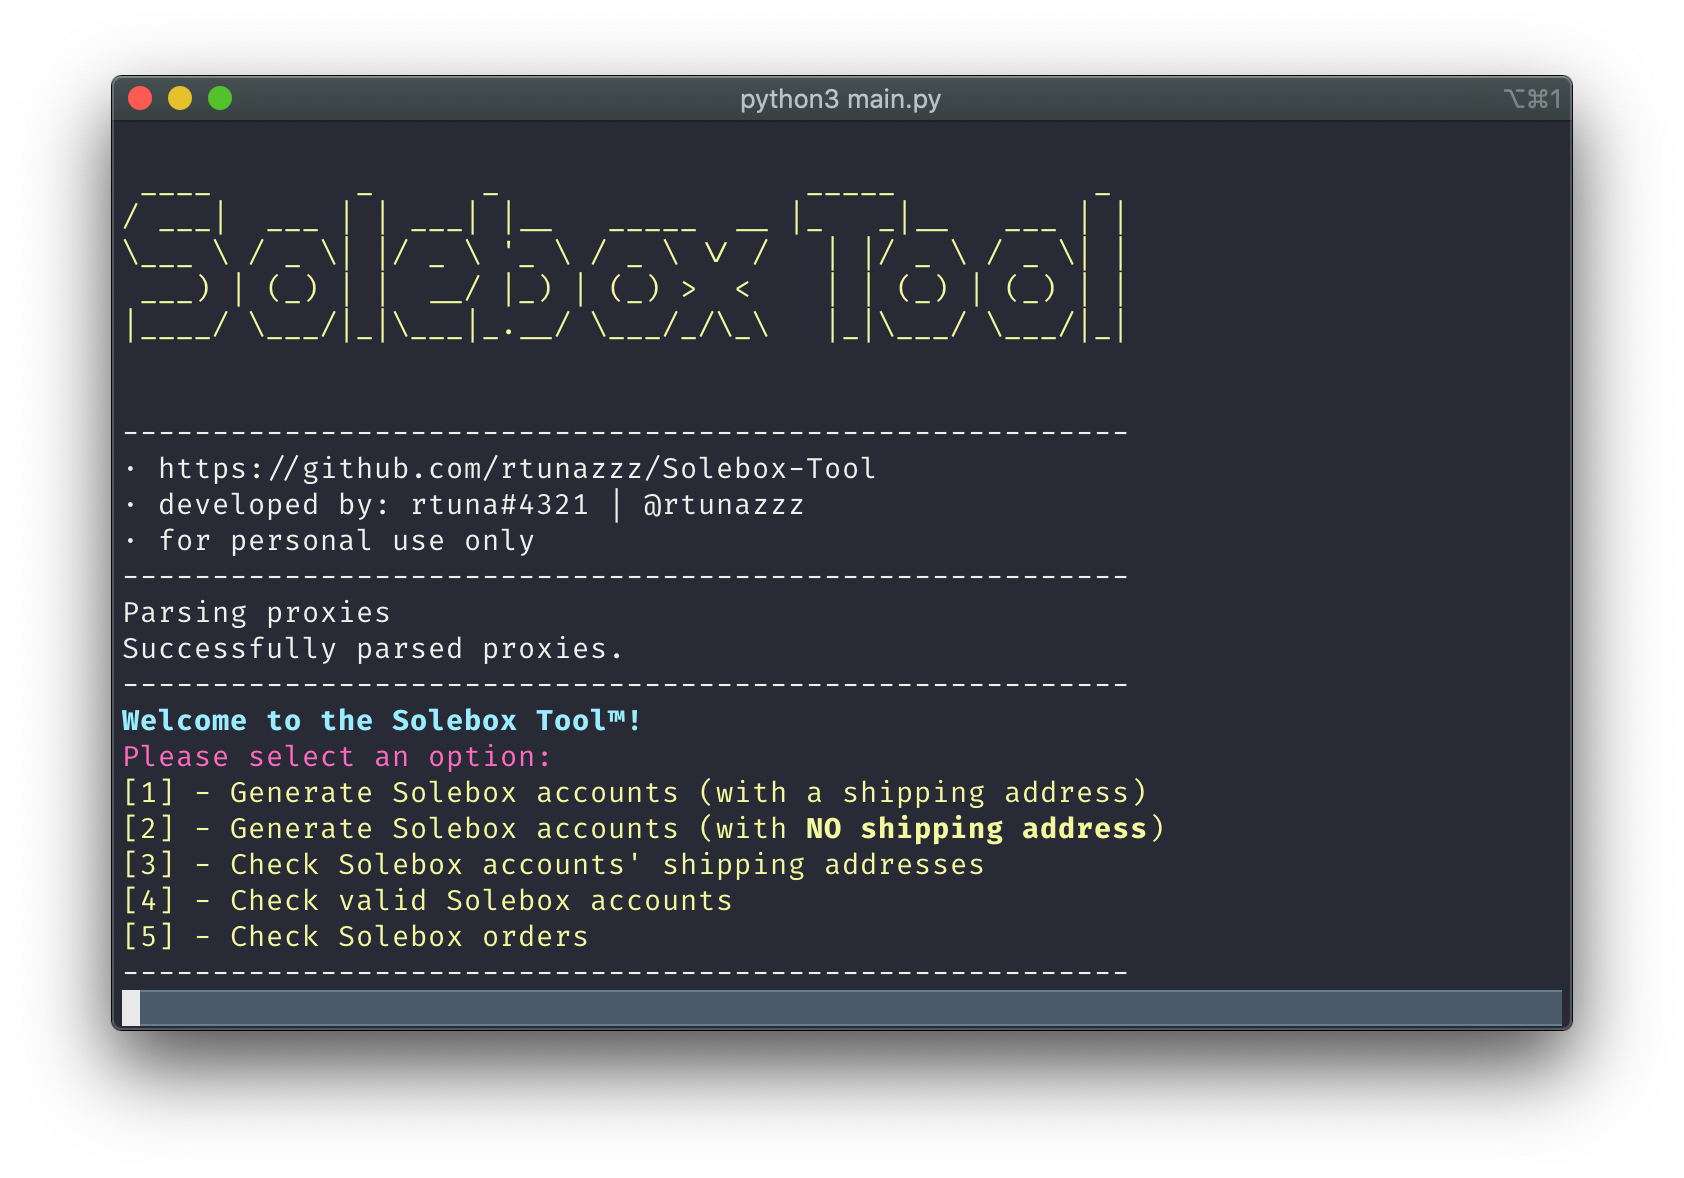Viewport: 1684px width, 1178px height.
Task: Click option [4] Check valid Solebox accounts
Action: (427, 901)
